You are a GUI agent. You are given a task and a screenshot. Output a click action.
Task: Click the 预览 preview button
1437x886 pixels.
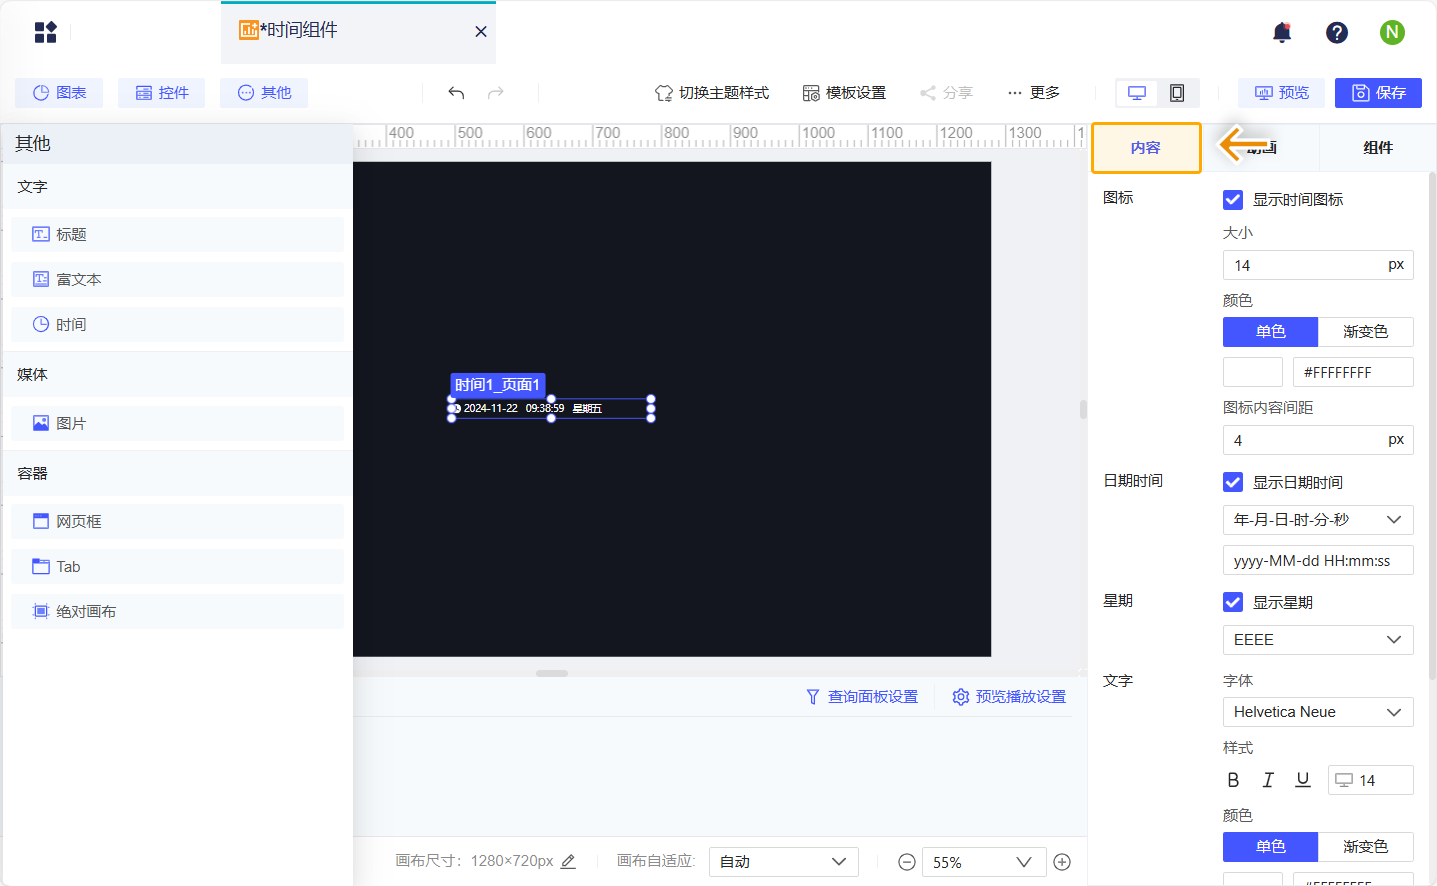pos(1282,93)
